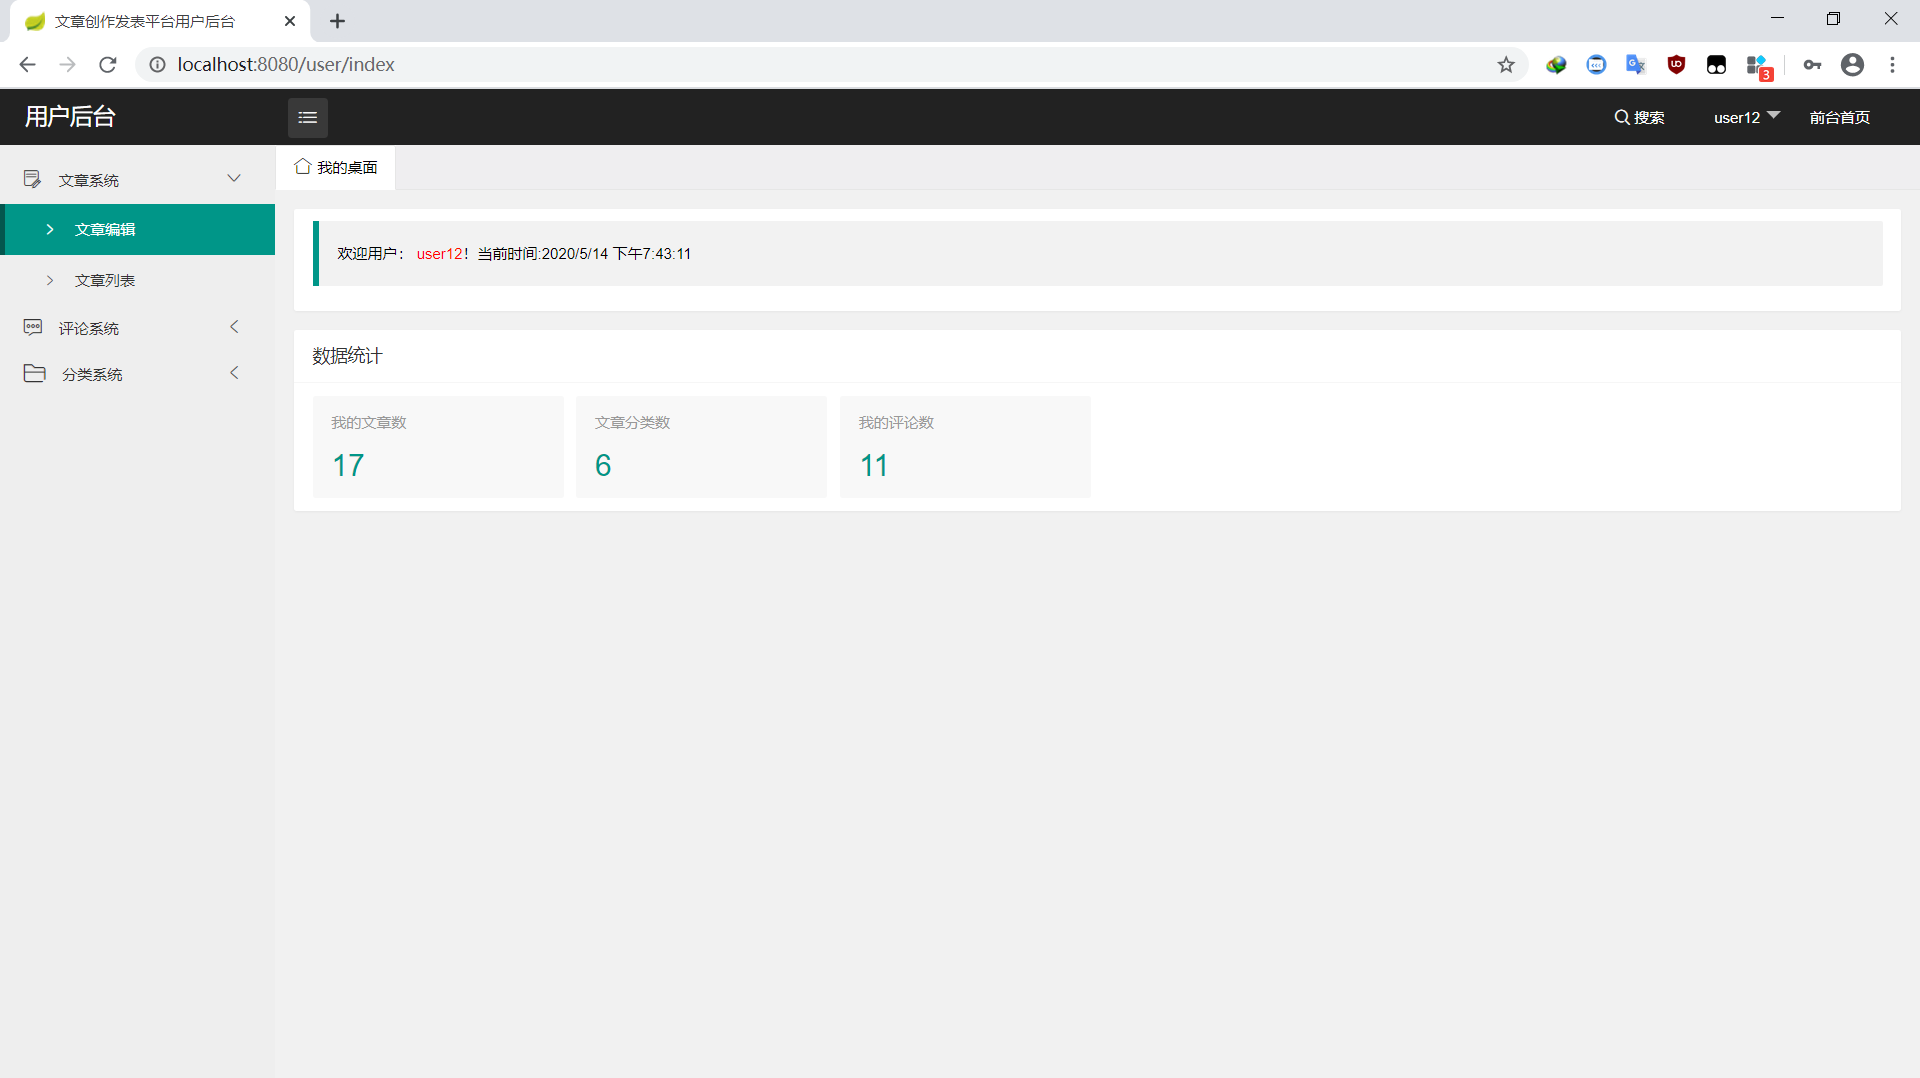Close the 文章创作发表平台用户后台 tab
The height and width of the screenshot is (1078, 1920).
click(290, 21)
